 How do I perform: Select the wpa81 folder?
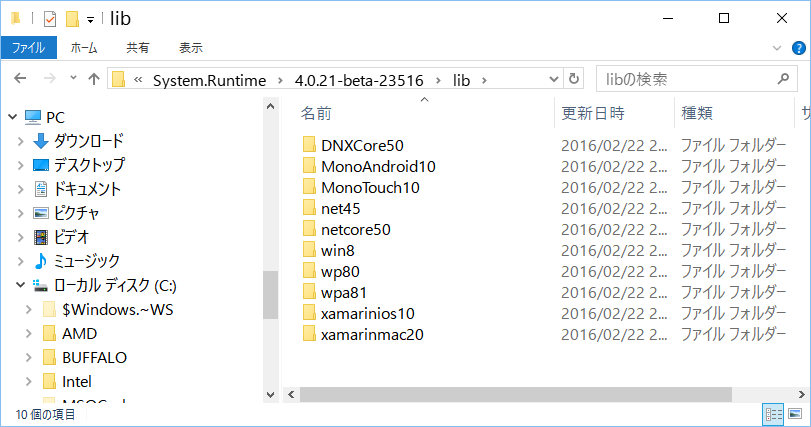[343, 293]
